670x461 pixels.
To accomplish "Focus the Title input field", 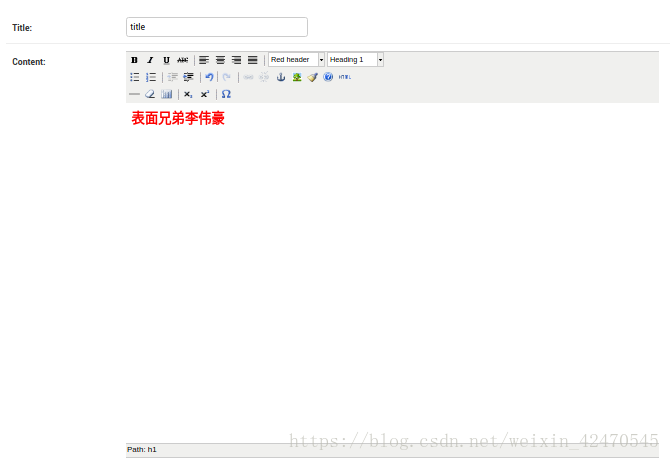I will [217, 27].
